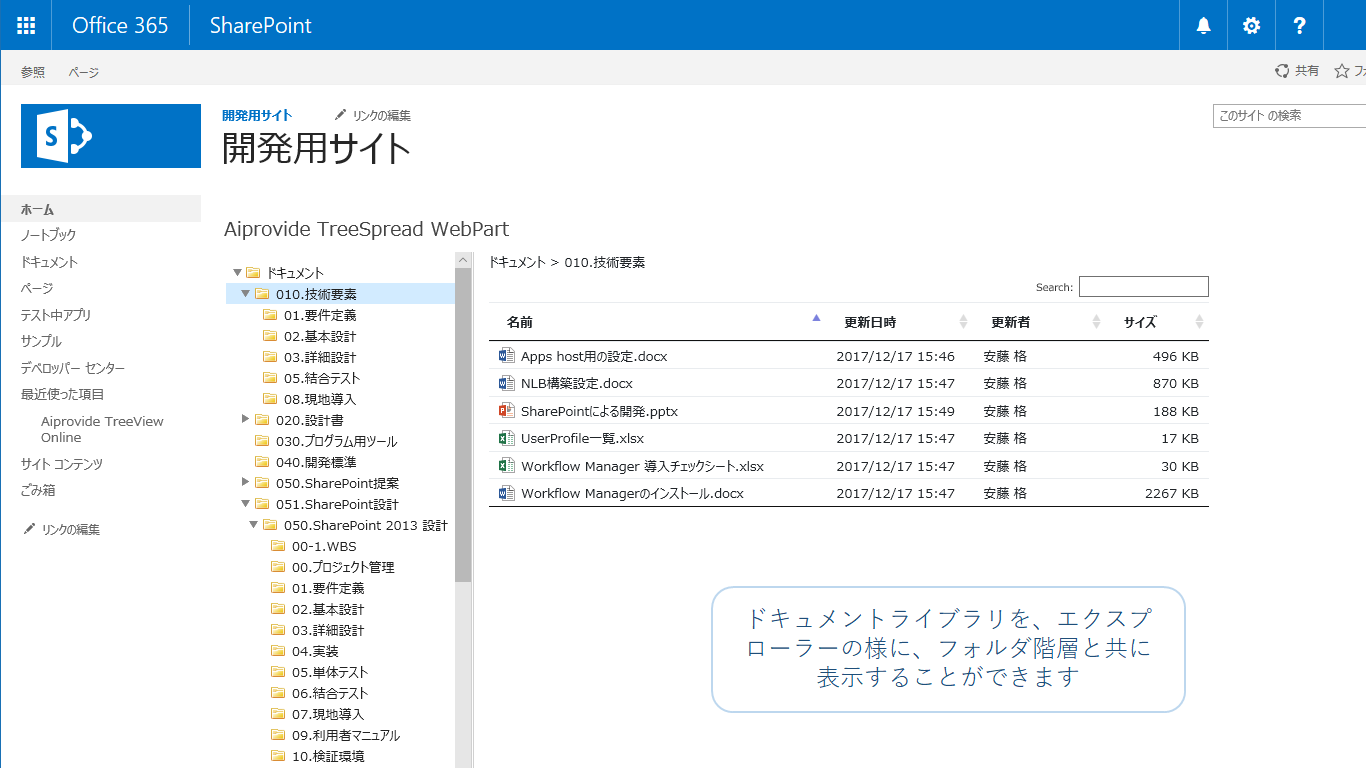Click the folder icon of 01.要件定義 under 010.技術要素
This screenshot has width=1366, height=768.
(x=270, y=315)
